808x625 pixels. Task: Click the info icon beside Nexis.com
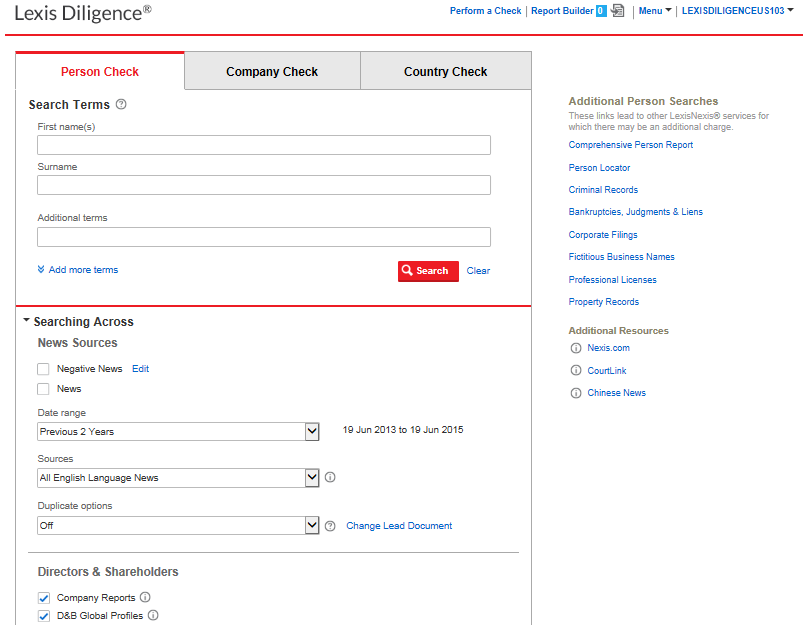(x=576, y=348)
